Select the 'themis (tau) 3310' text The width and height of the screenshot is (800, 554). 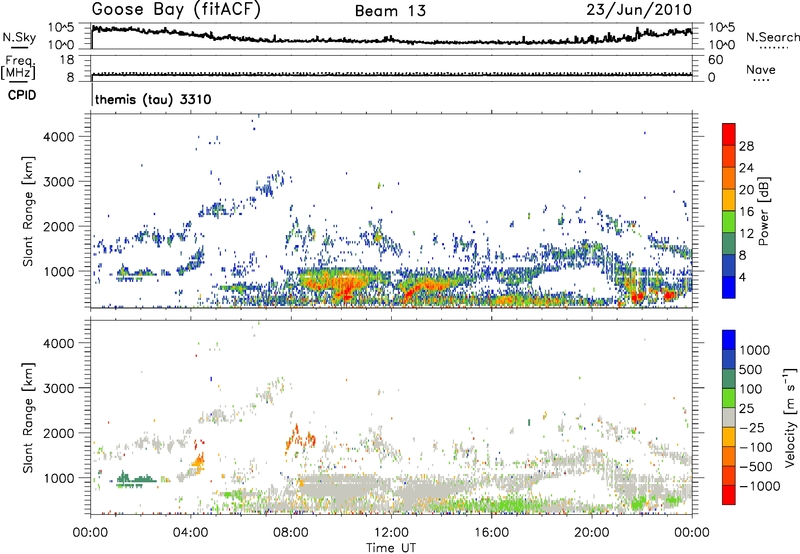(153, 99)
